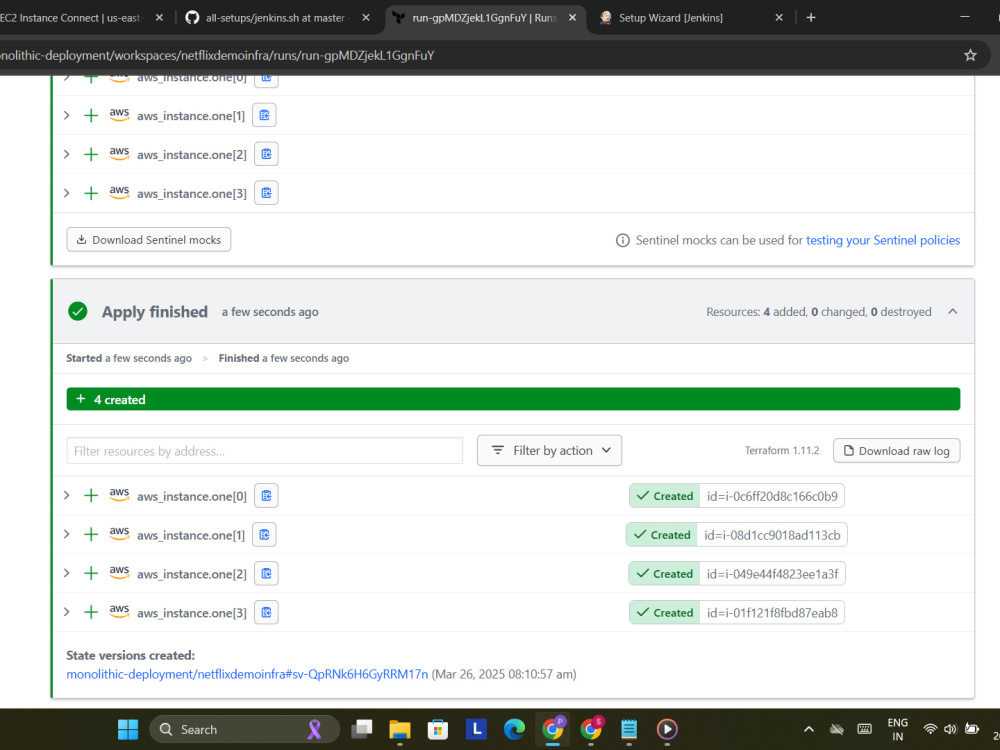Switch to Chrome profile S on taskbar

tap(591, 729)
